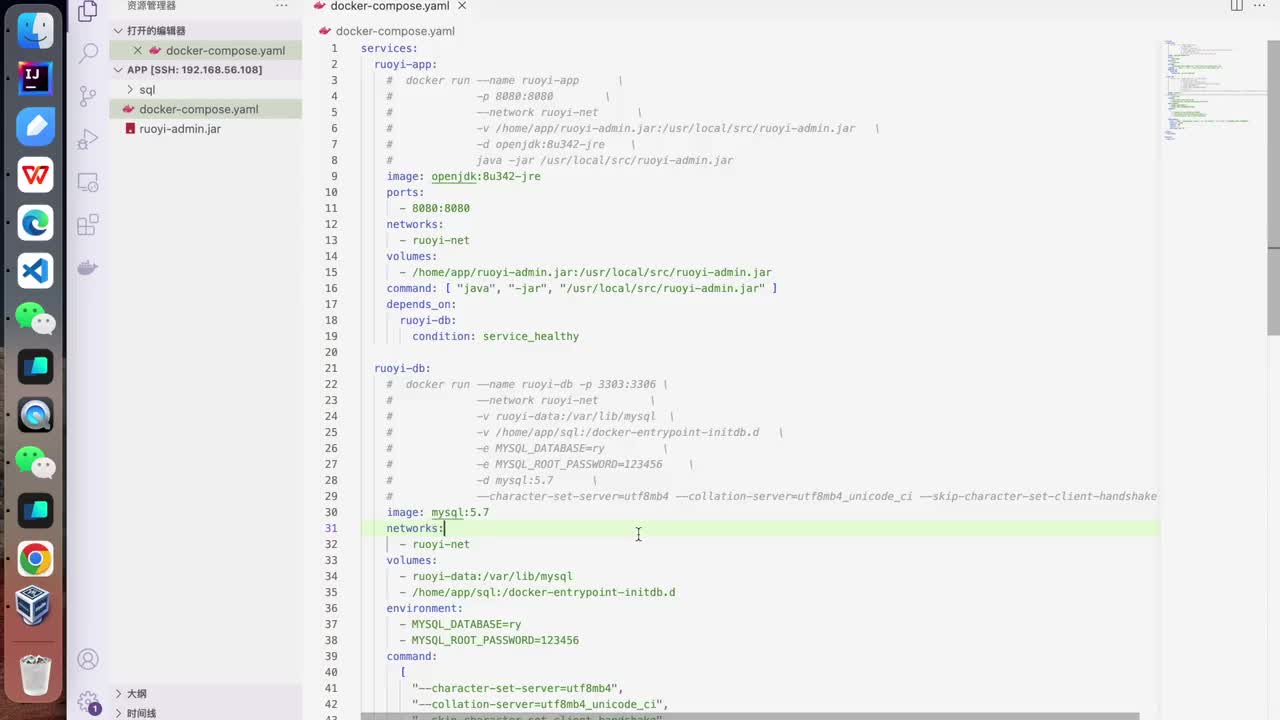Open Google Chrome from the Dock
Image resolution: width=1280 pixels, height=720 pixels.
(35, 559)
